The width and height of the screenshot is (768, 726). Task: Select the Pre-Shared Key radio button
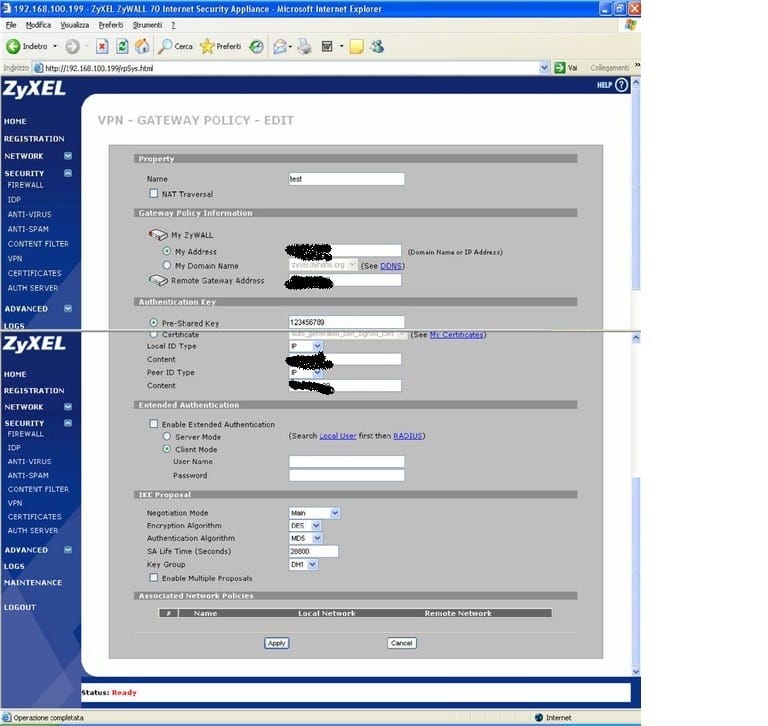tap(154, 323)
